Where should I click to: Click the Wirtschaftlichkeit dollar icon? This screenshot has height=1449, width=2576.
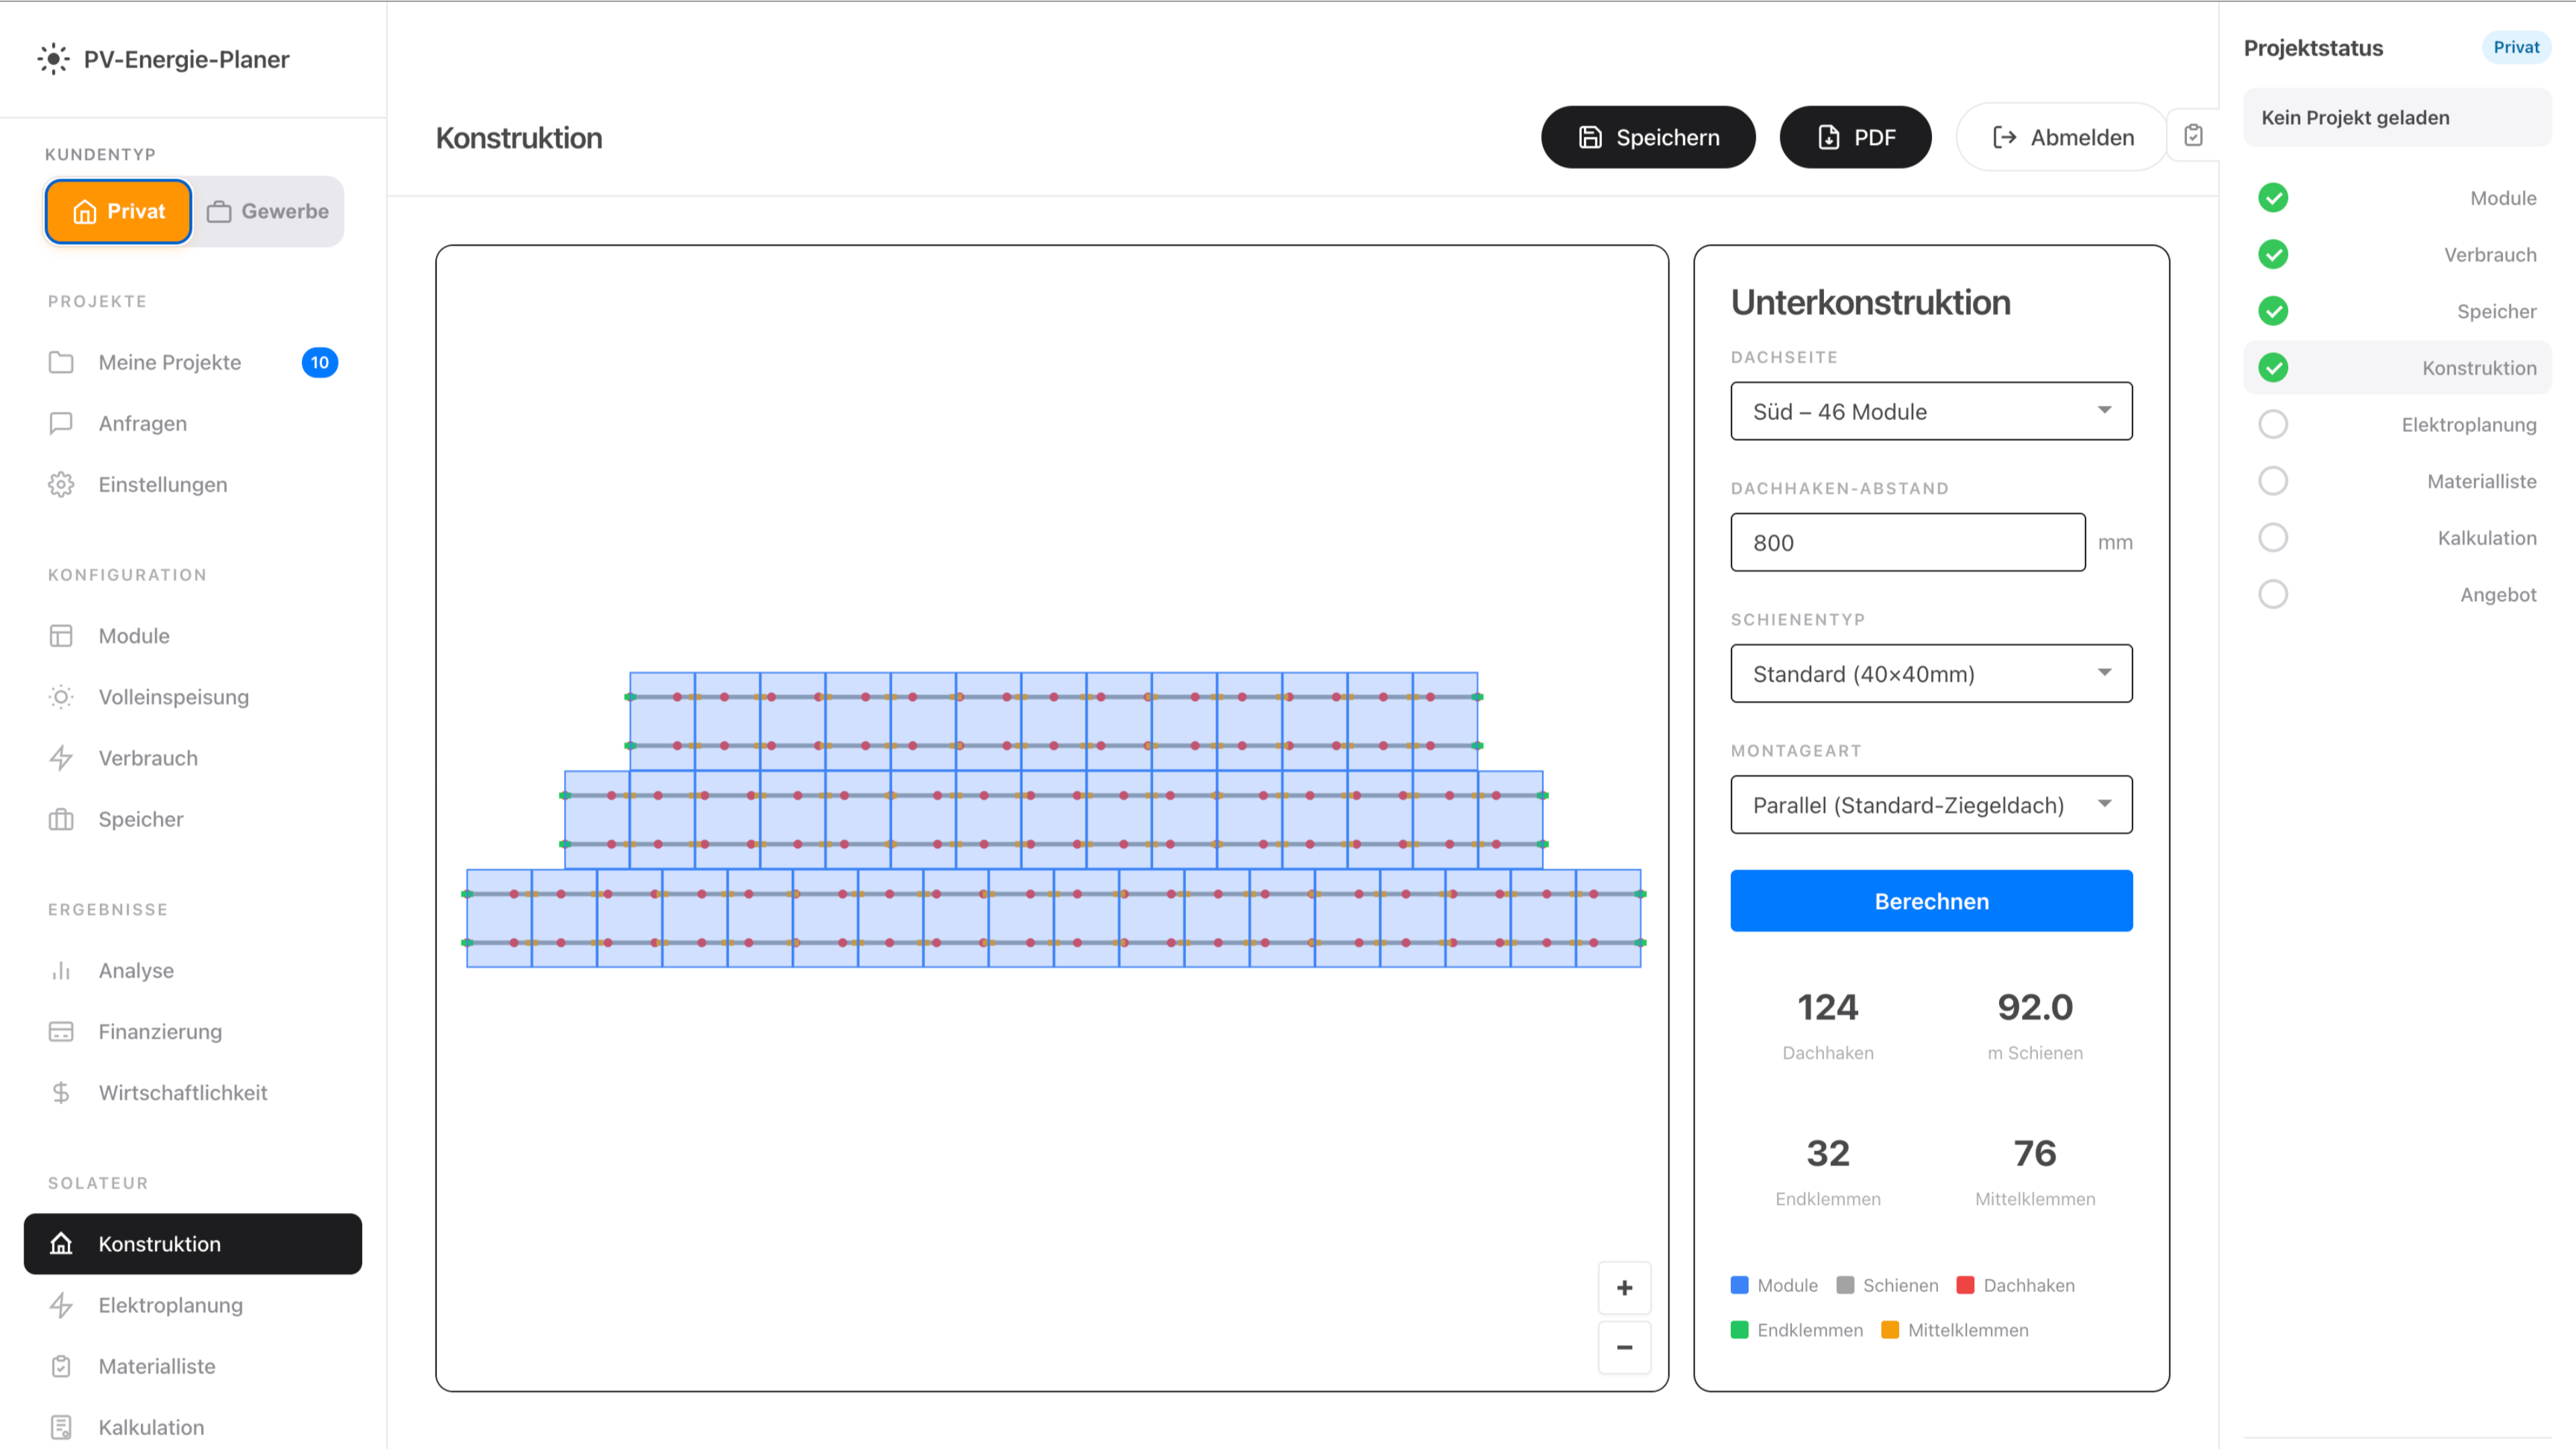pos(61,1093)
